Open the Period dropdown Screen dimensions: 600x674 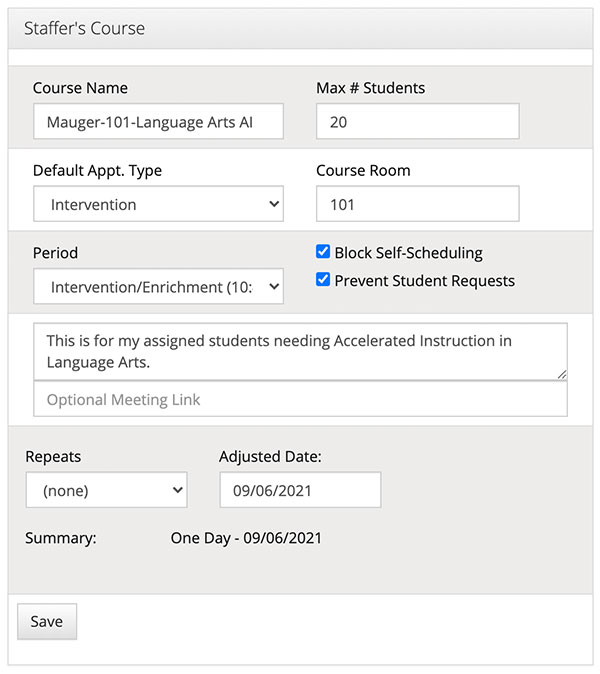pos(158,286)
